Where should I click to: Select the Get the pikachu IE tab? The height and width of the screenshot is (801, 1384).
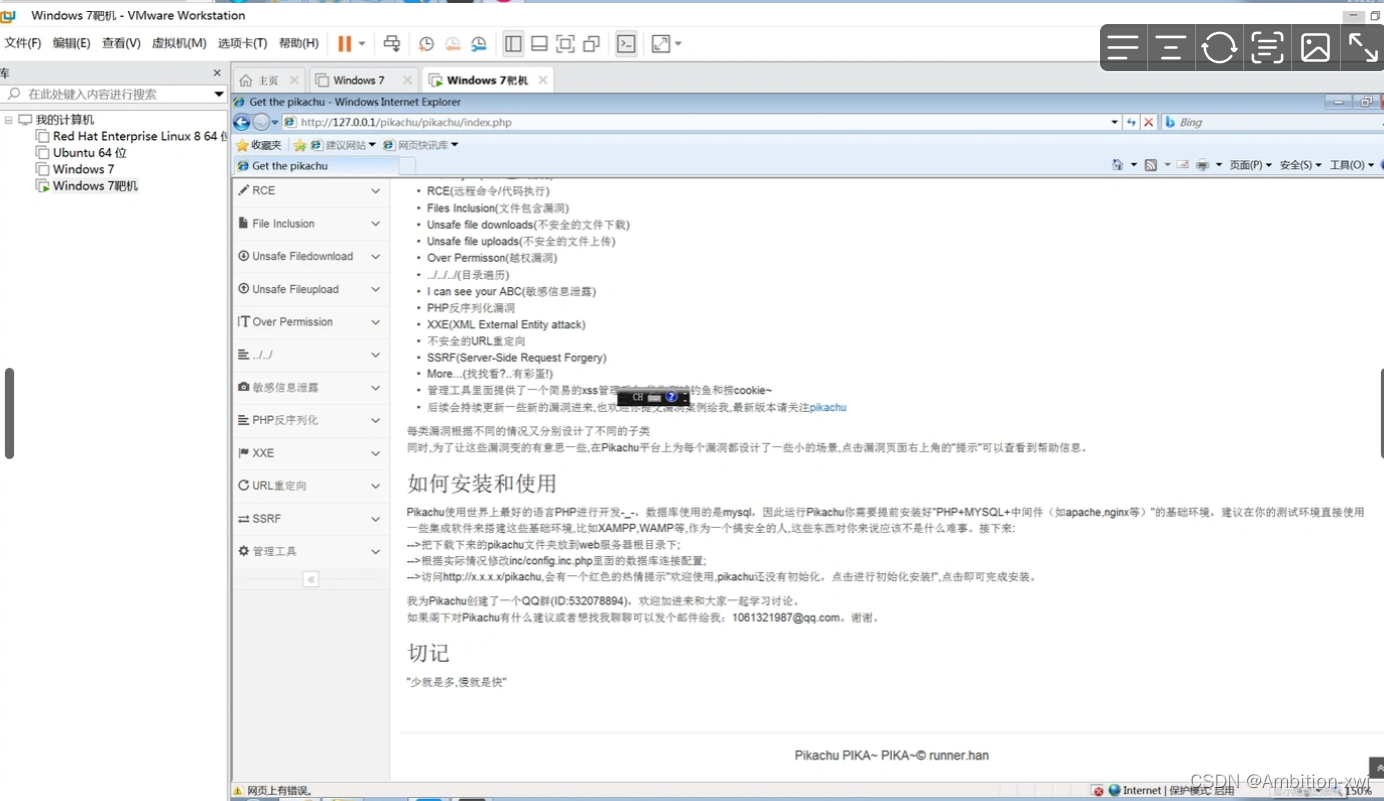coord(316,166)
